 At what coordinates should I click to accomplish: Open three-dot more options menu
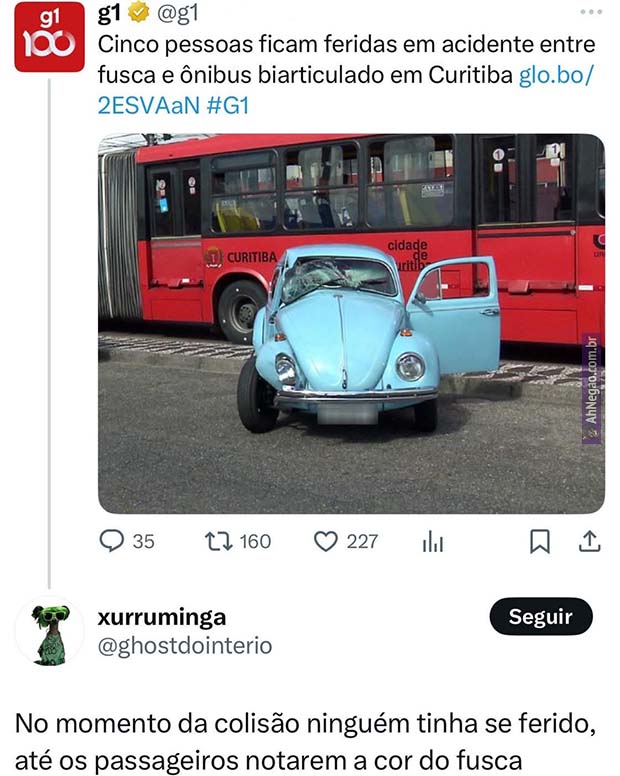591,13
